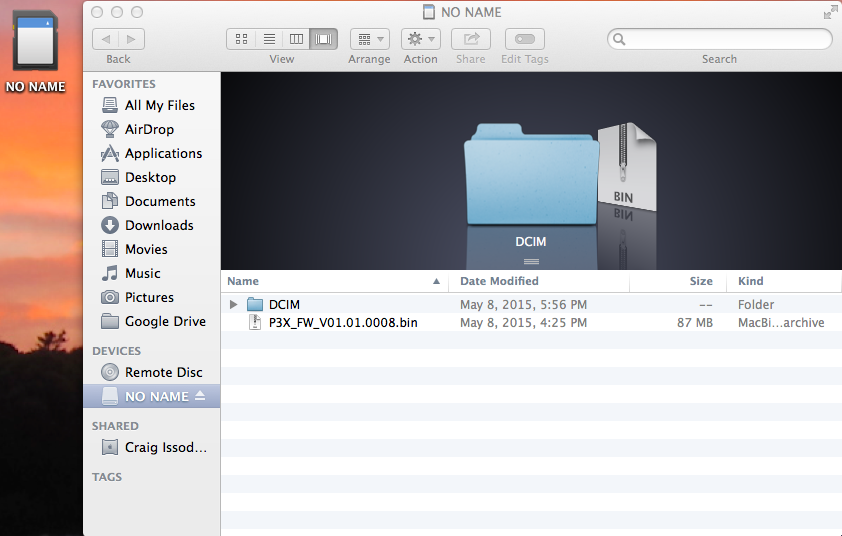Image resolution: width=842 pixels, height=536 pixels.
Task: Sort by Kind column header
Action: (x=784, y=281)
